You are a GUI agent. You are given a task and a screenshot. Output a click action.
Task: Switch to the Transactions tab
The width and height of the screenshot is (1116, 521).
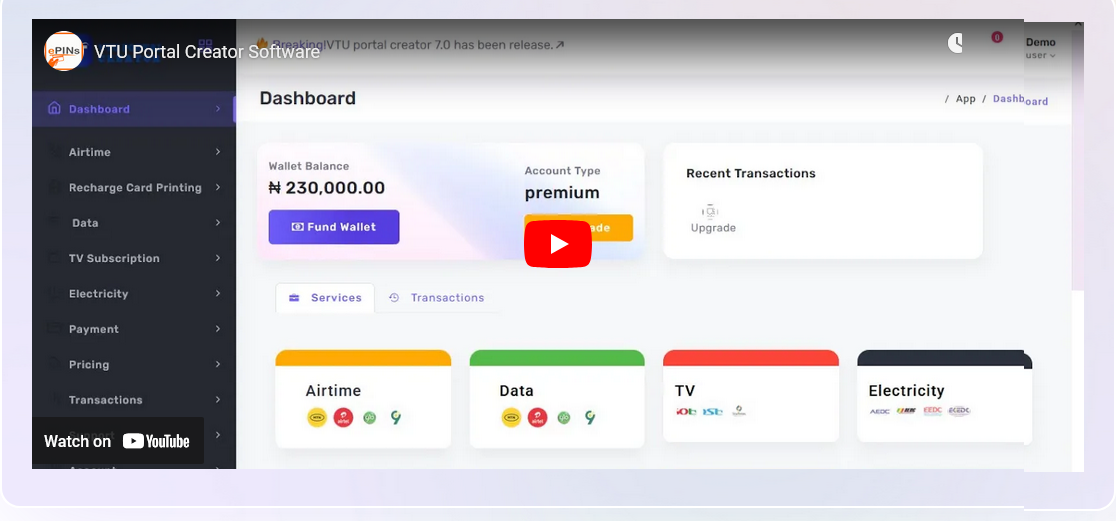pos(437,298)
